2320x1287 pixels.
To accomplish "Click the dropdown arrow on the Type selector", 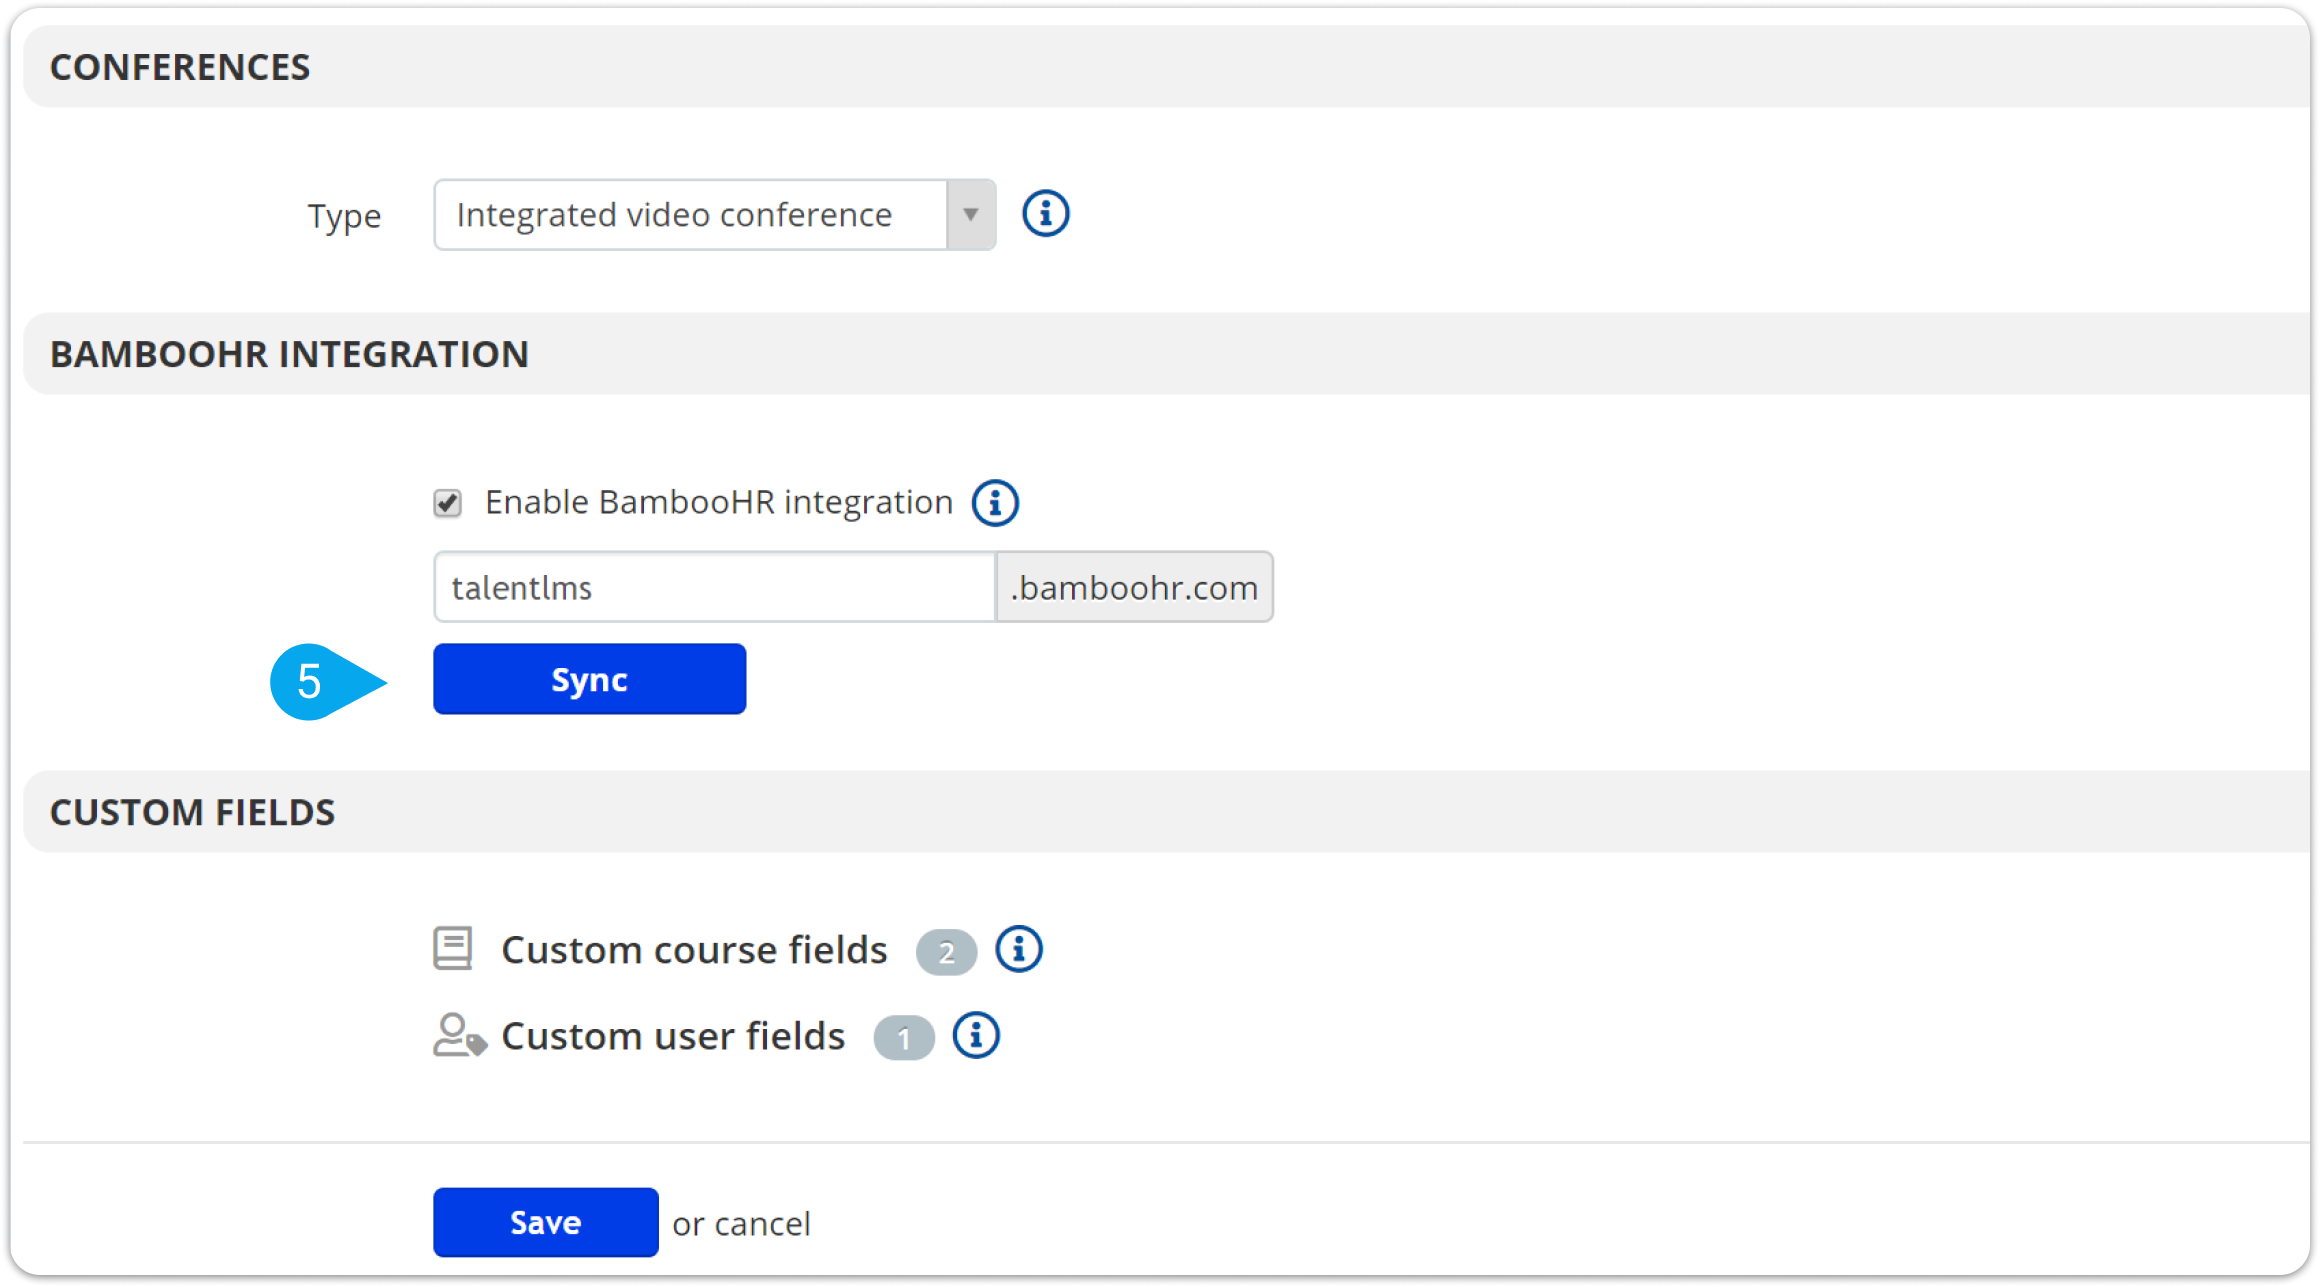I will [969, 213].
